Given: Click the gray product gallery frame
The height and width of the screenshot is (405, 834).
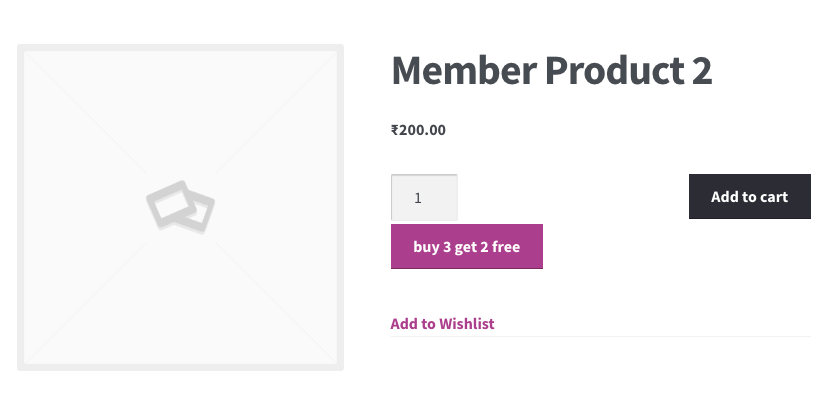Looking at the screenshot, I should point(180,208).
